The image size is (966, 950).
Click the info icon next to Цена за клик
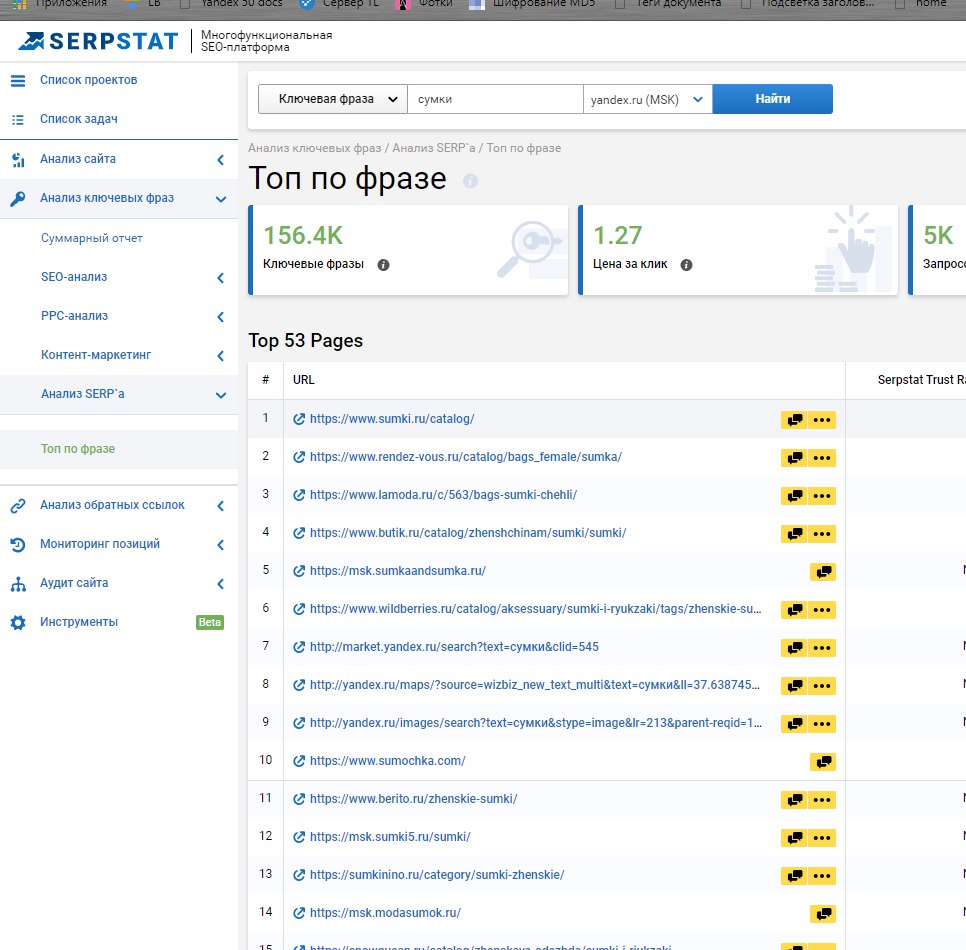[x=686, y=265]
